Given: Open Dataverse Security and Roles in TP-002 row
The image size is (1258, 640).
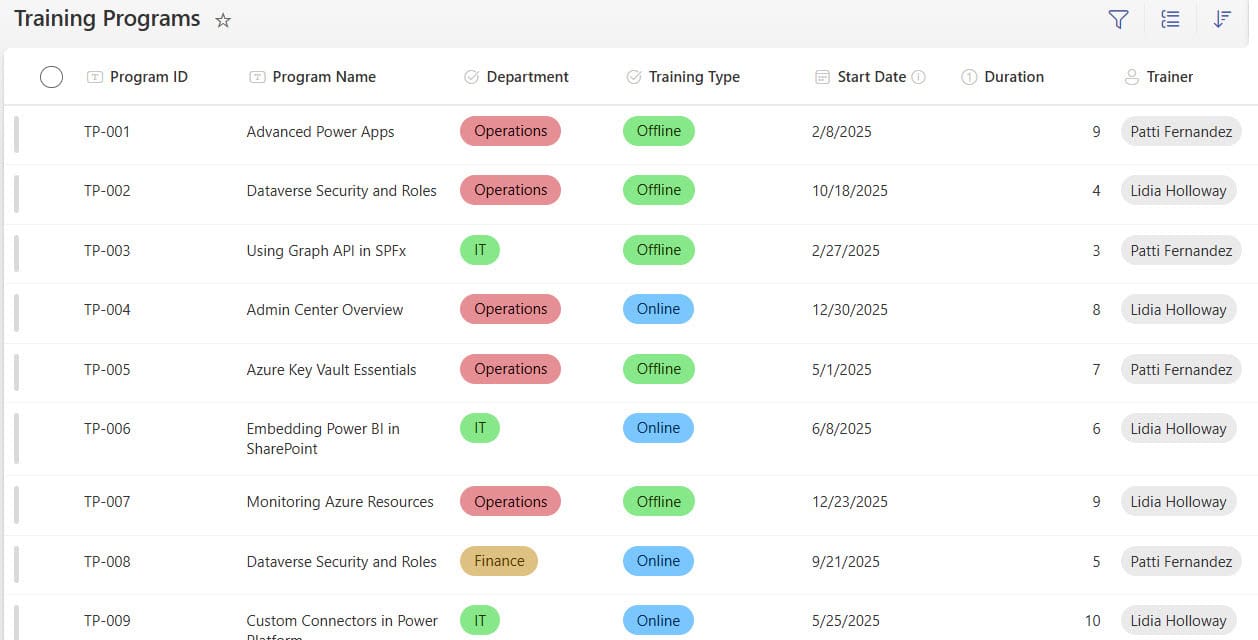Looking at the screenshot, I should coord(341,191).
